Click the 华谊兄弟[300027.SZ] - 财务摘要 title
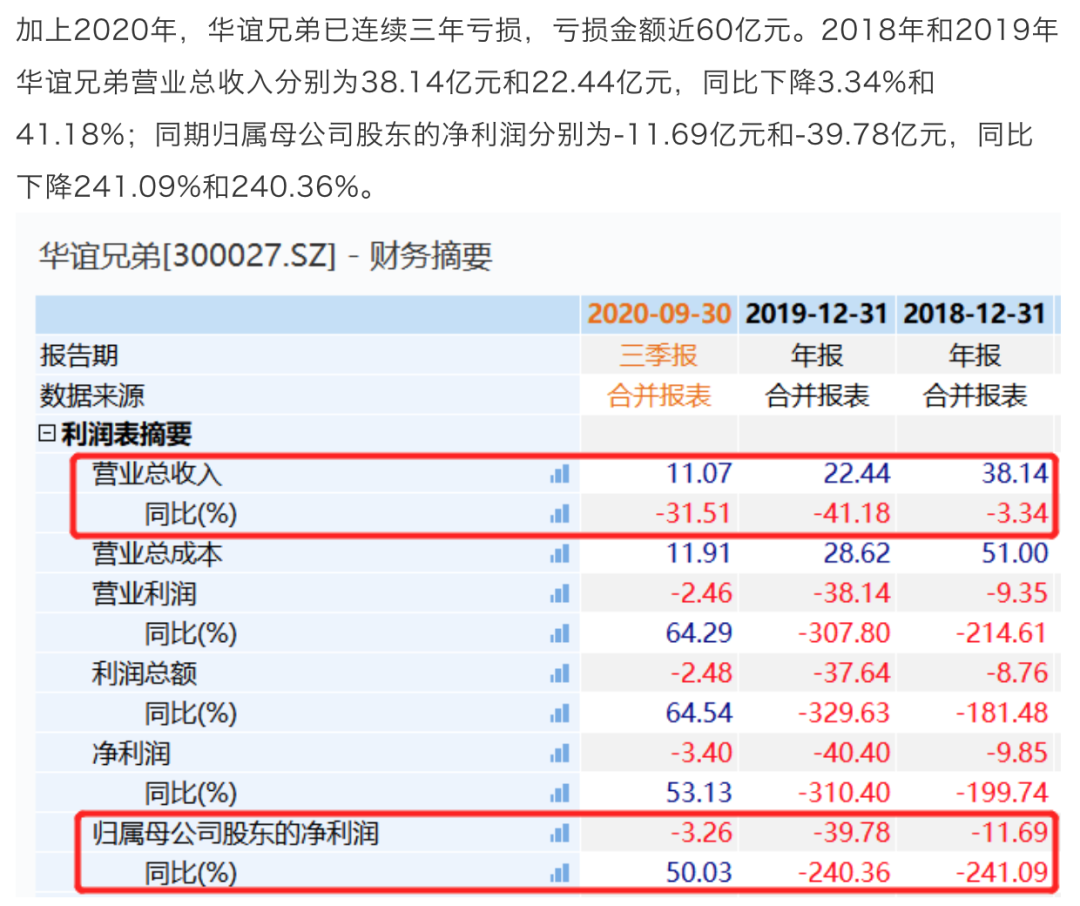The height and width of the screenshot is (906, 1080). [265, 256]
